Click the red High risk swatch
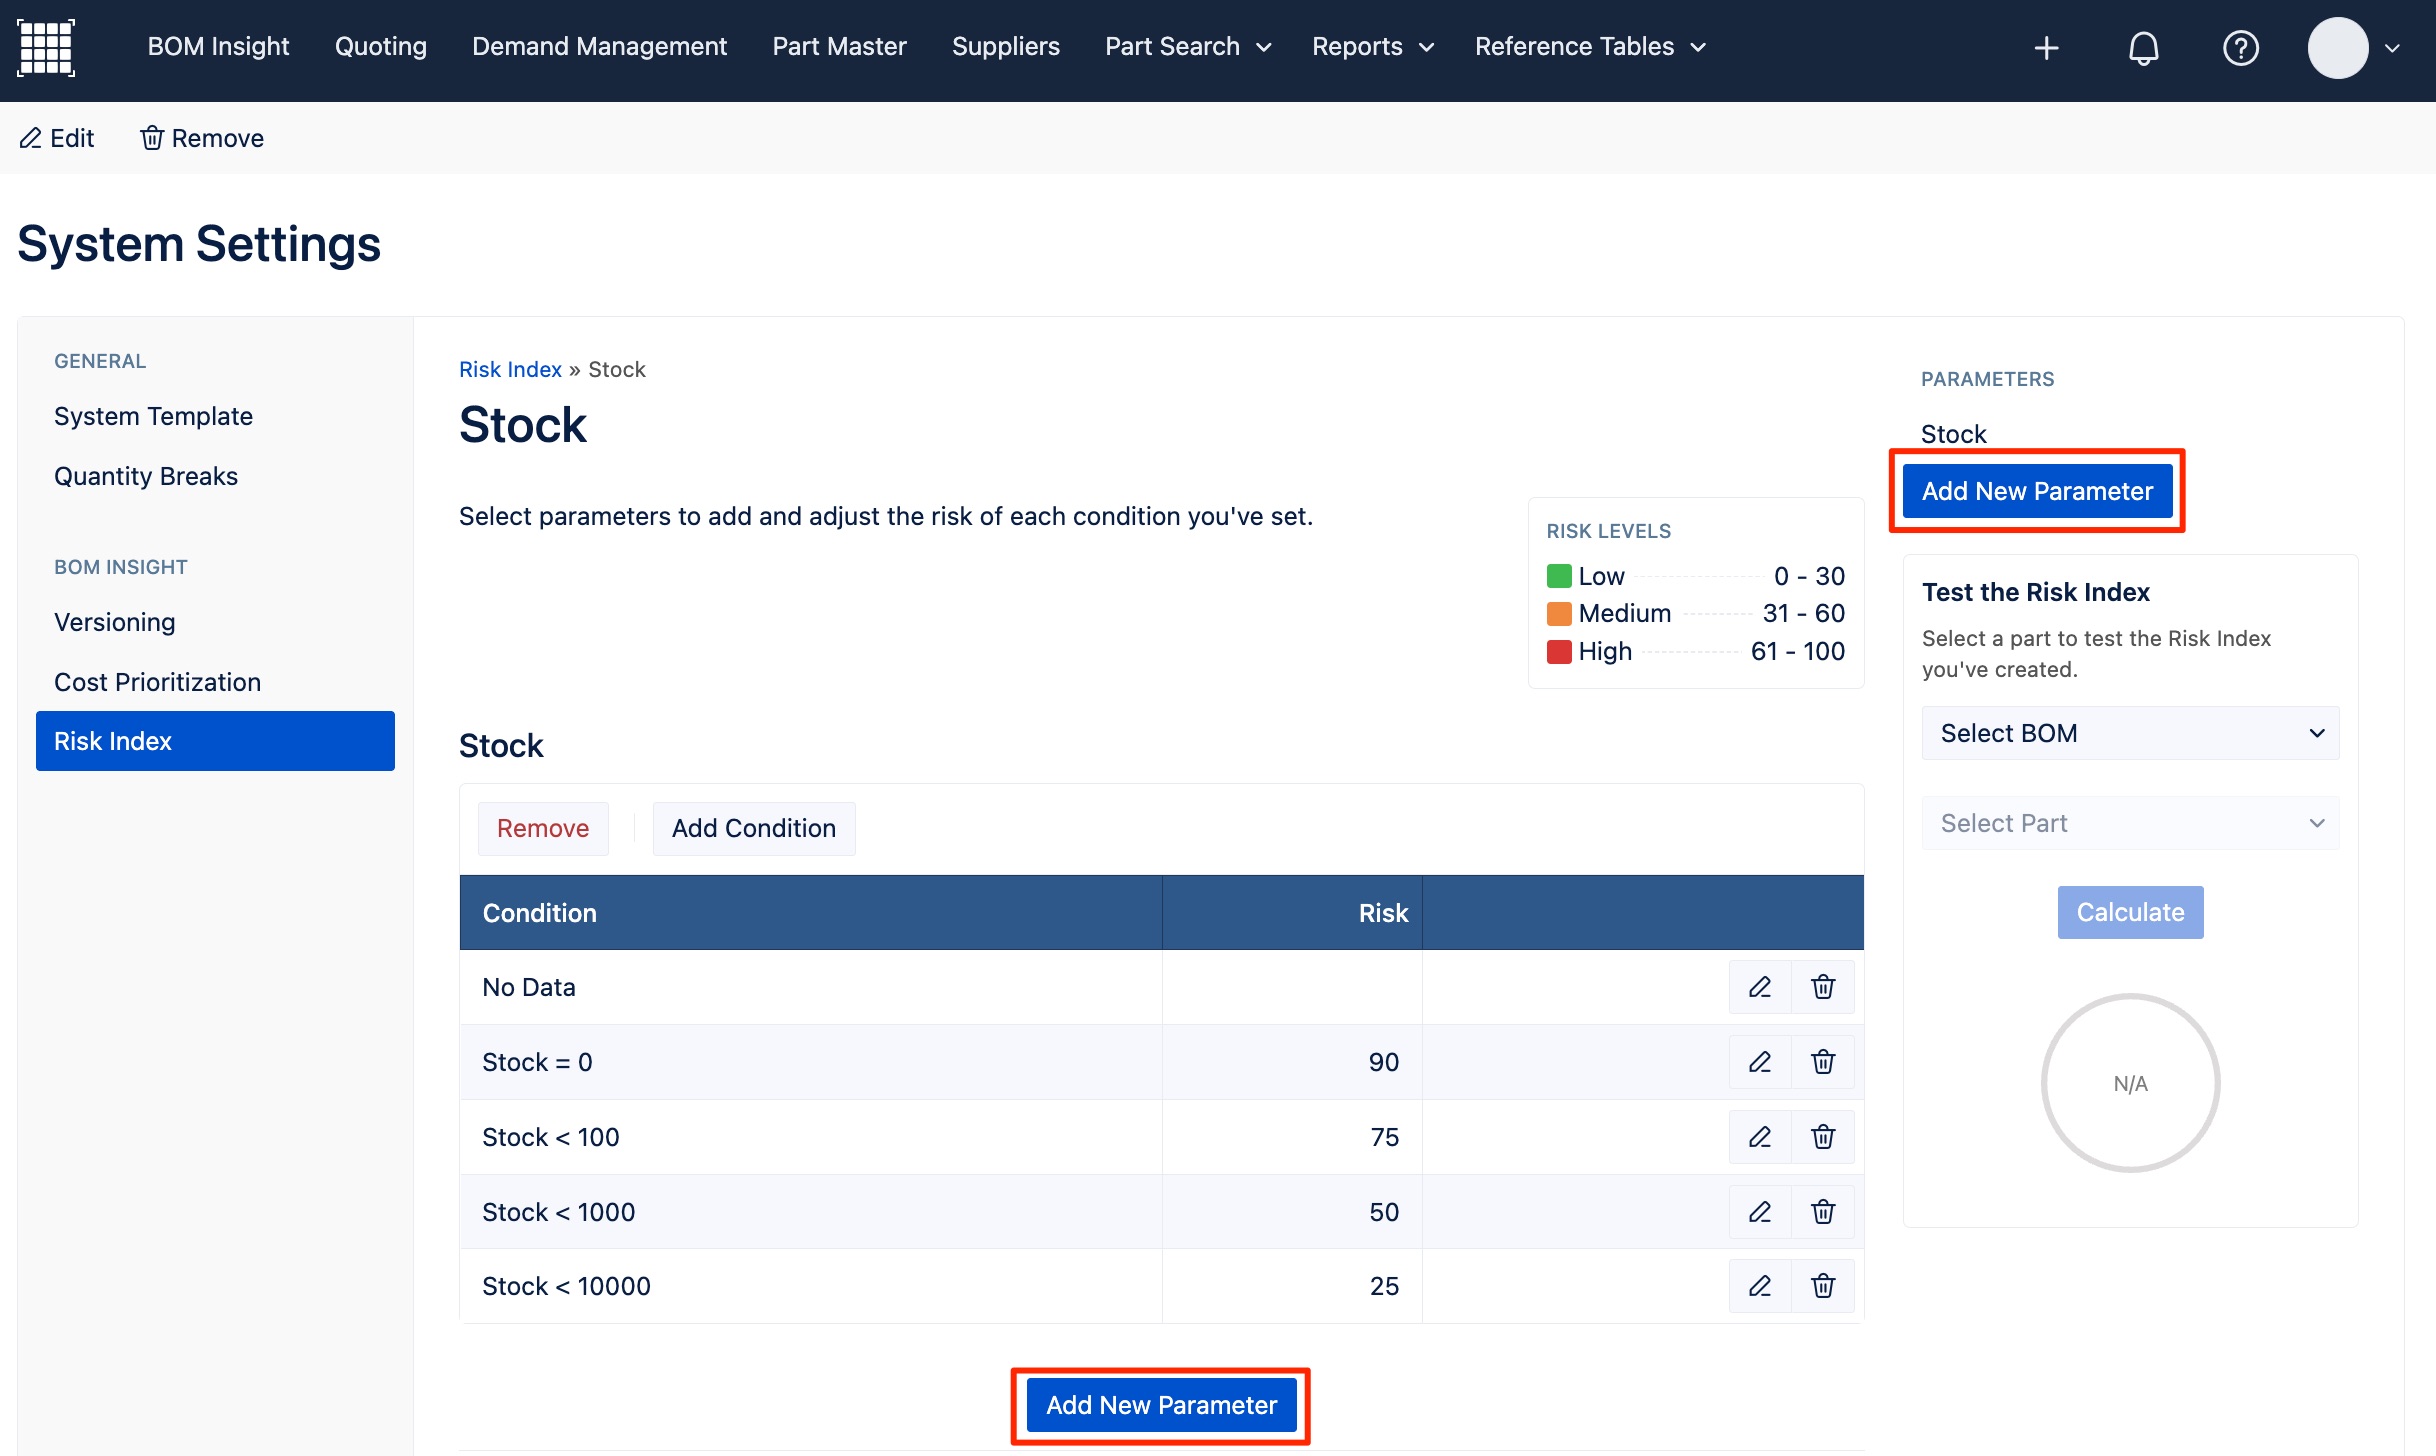Screen dimensions: 2436x1456 pyautogui.click(x=1559, y=652)
